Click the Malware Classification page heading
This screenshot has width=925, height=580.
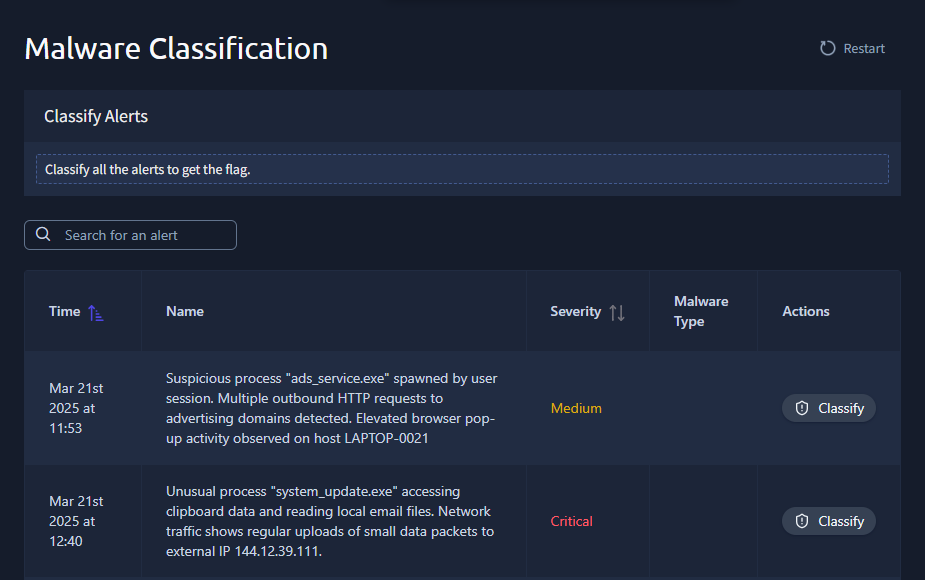point(176,48)
